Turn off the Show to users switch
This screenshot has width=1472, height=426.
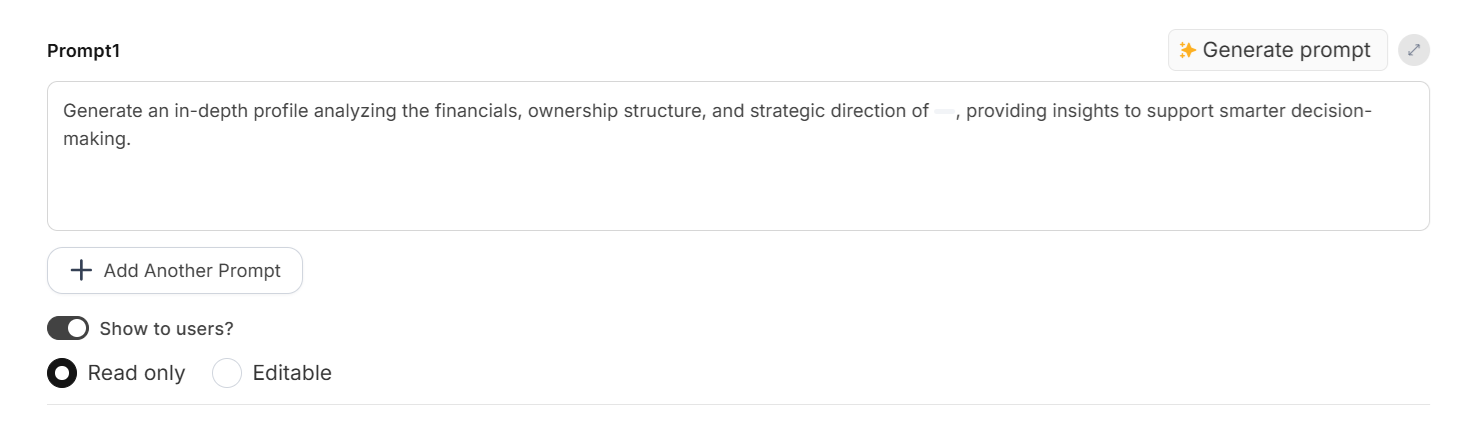tap(68, 328)
